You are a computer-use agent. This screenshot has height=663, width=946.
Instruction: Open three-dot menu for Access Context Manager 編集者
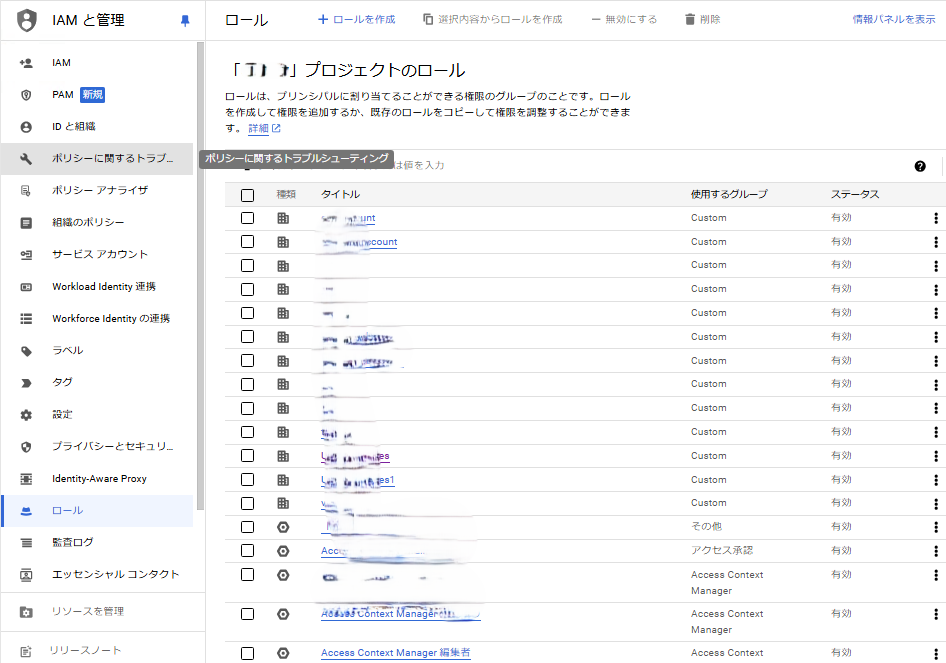936,653
